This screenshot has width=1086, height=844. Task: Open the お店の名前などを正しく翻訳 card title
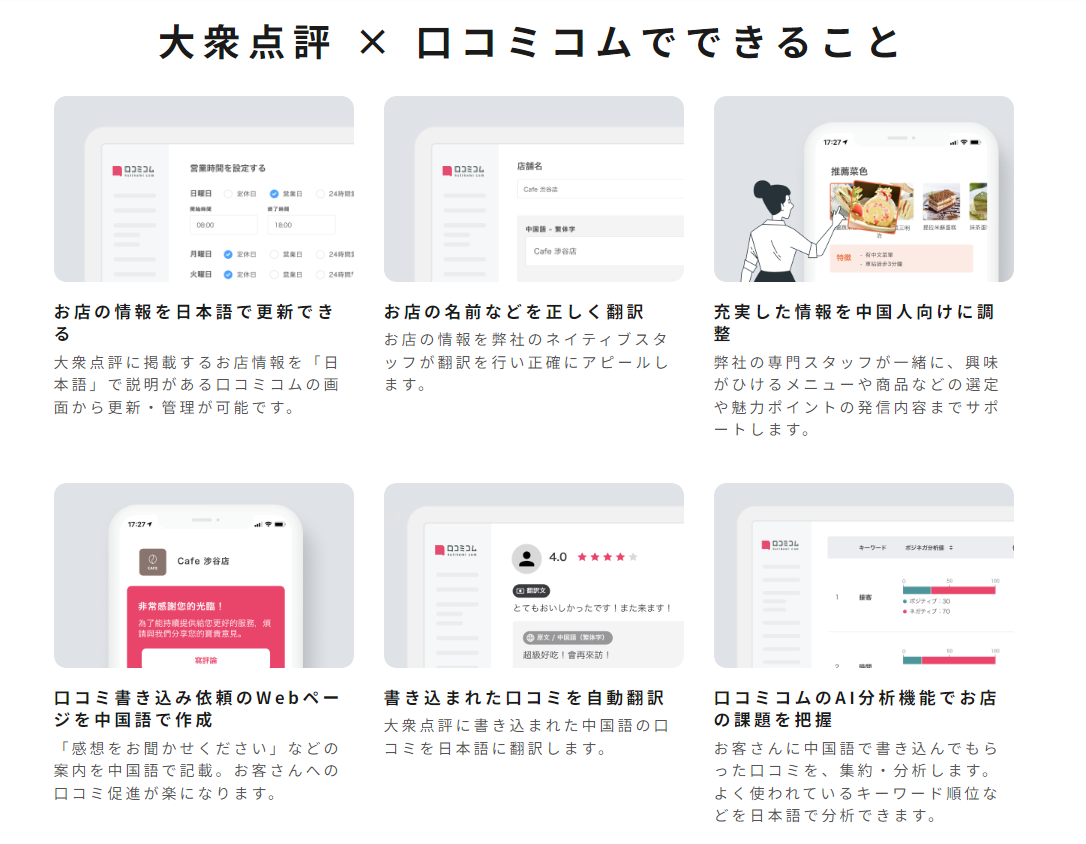pos(514,312)
